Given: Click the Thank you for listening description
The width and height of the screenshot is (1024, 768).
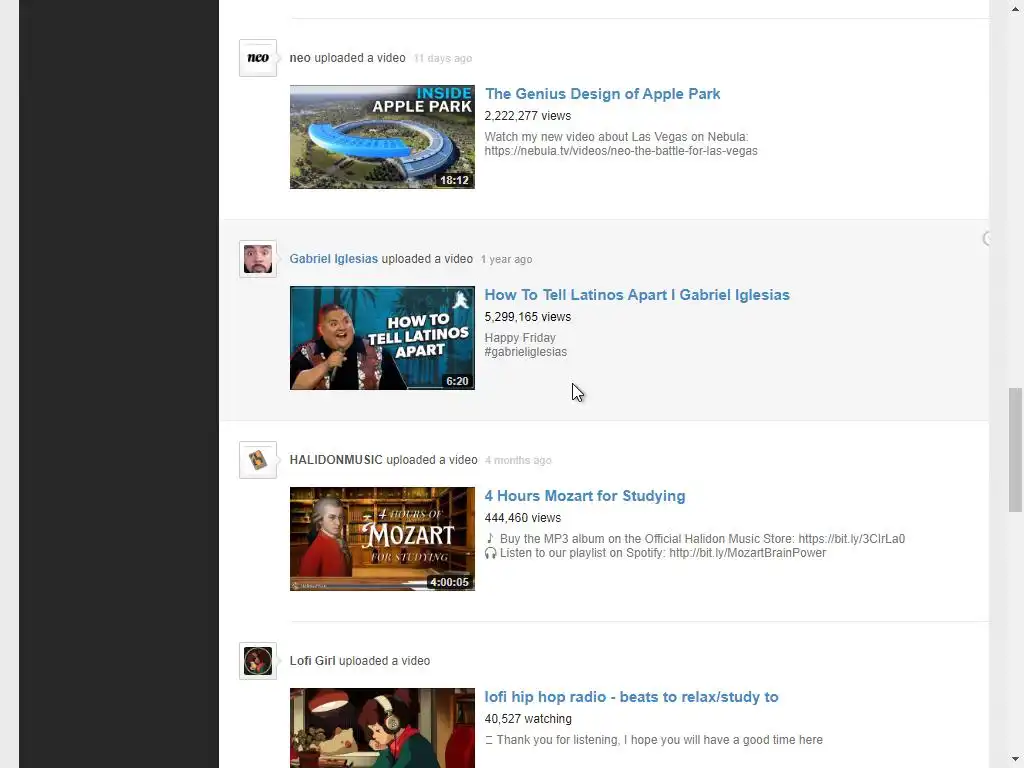Looking at the screenshot, I should 654,740.
